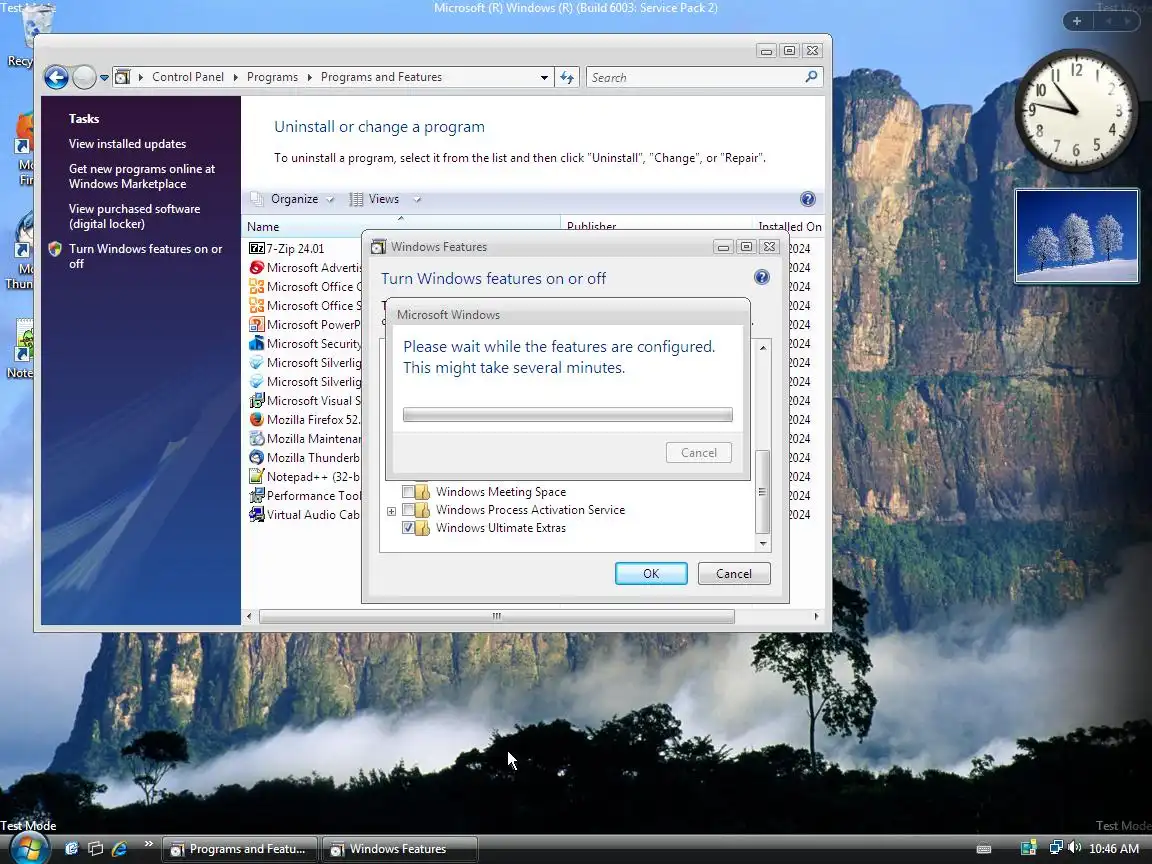1152x864 pixels.
Task: Select the Mozilla Thunderbird icon
Action: [x=256, y=458]
